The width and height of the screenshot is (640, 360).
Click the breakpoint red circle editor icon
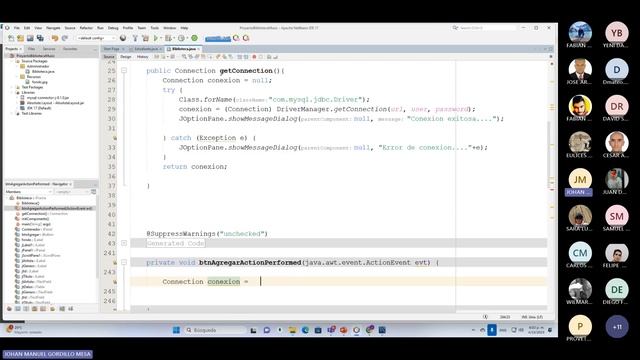coord(254,57)
